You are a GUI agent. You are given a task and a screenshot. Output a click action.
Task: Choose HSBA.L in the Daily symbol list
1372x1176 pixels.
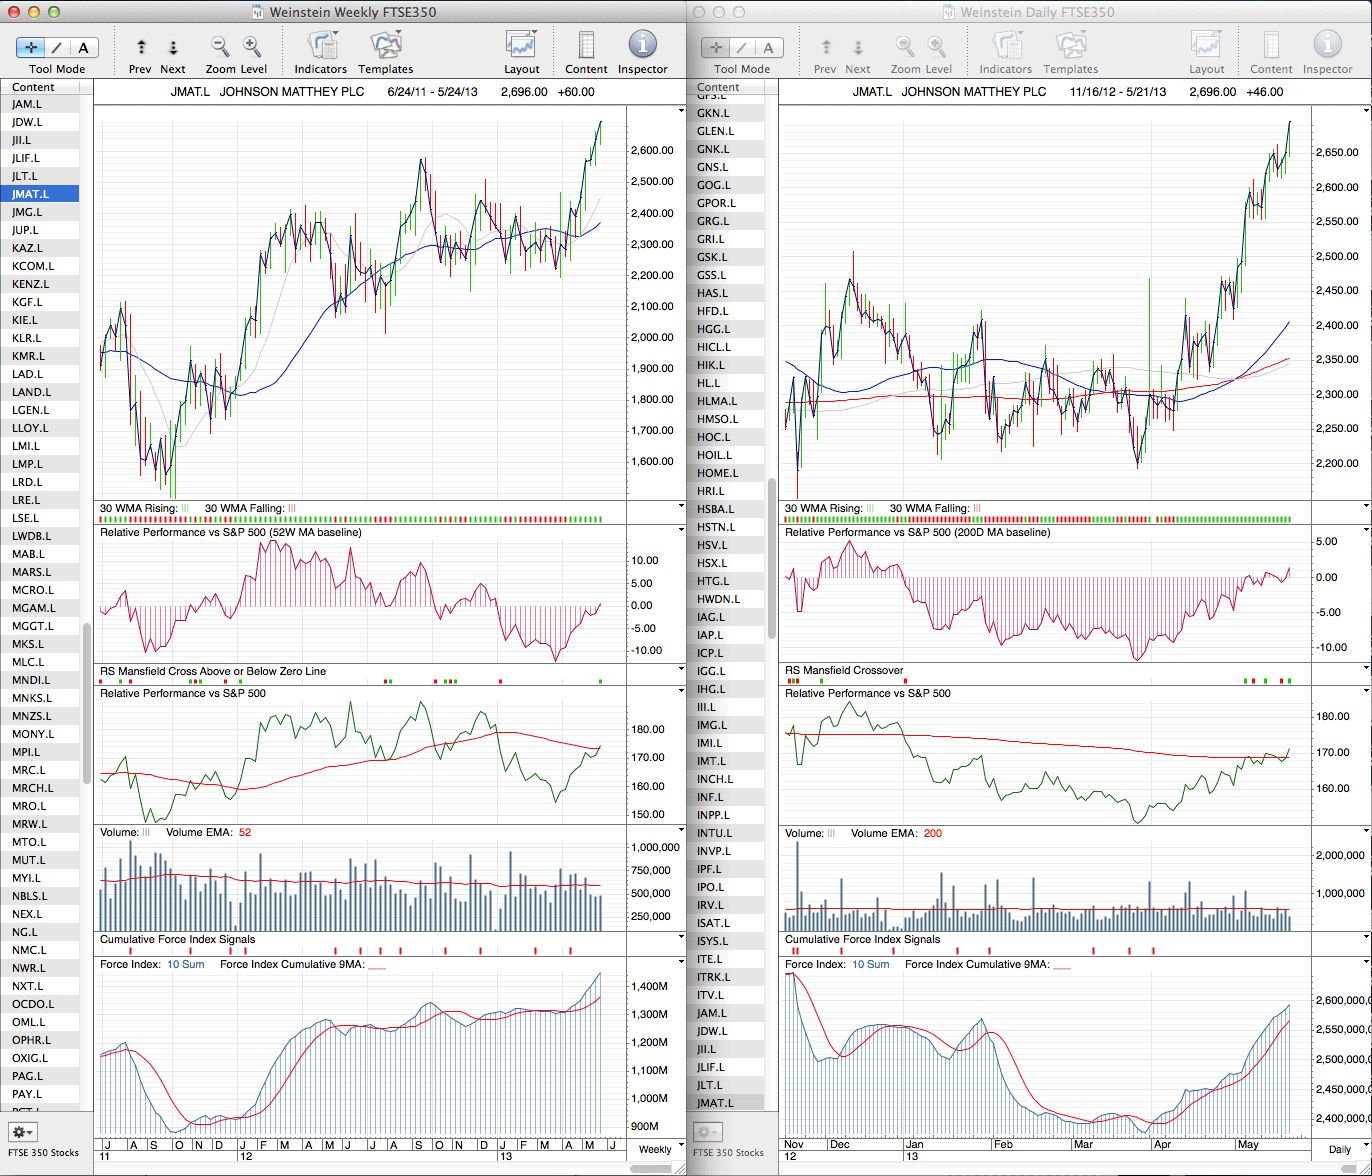[x=716, y=509]
